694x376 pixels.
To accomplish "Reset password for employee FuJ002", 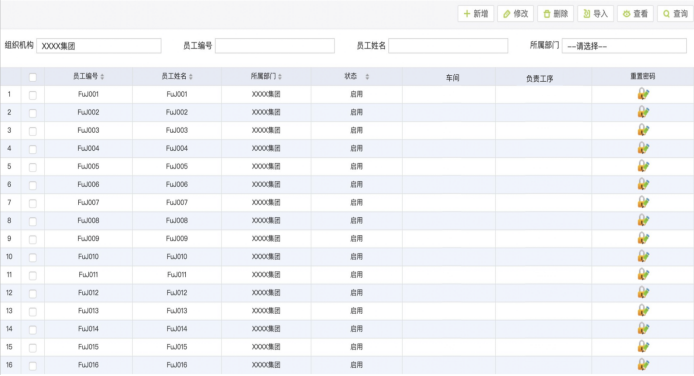I will 643,112.
